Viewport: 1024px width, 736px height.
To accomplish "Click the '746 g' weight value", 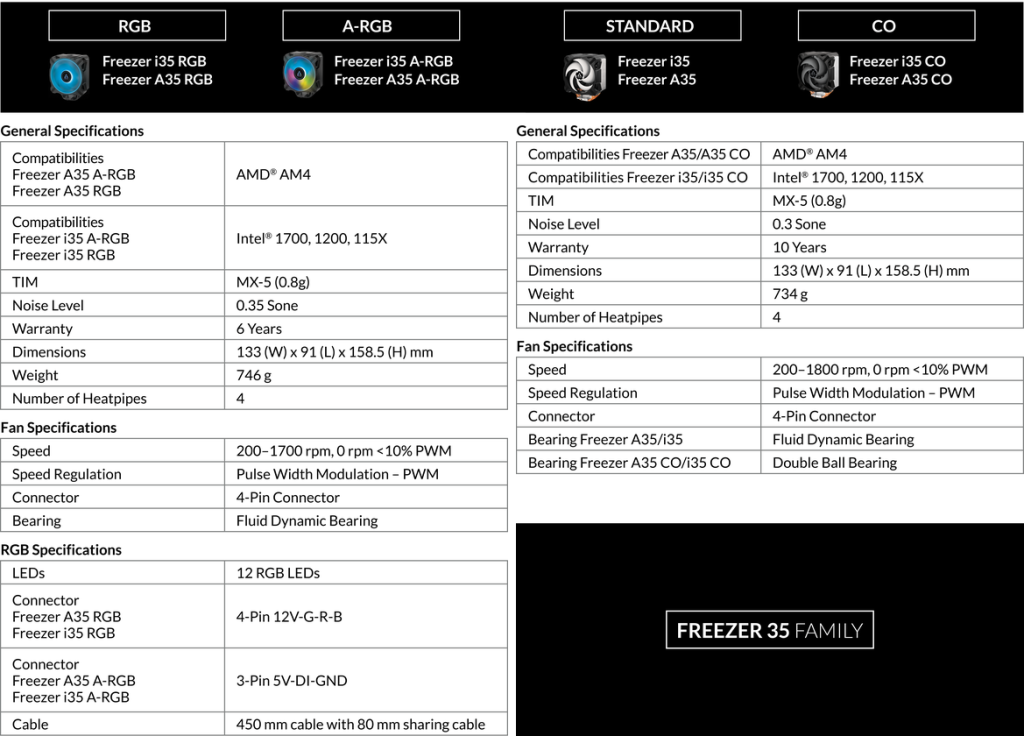I will click(254, 376).
